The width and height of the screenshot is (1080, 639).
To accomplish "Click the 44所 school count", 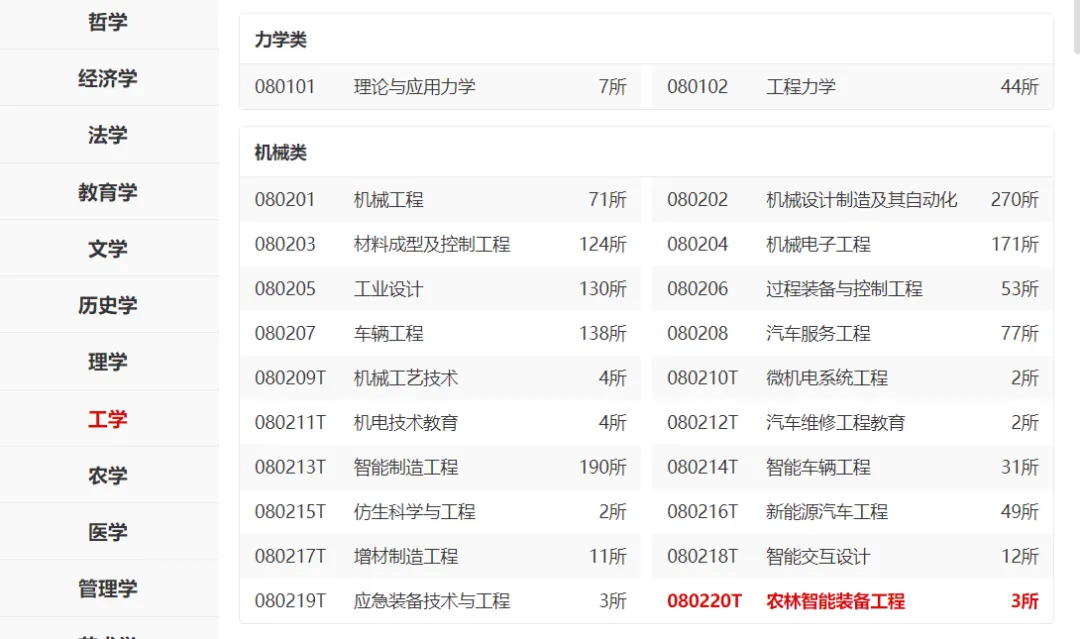I will point(1019,87).
